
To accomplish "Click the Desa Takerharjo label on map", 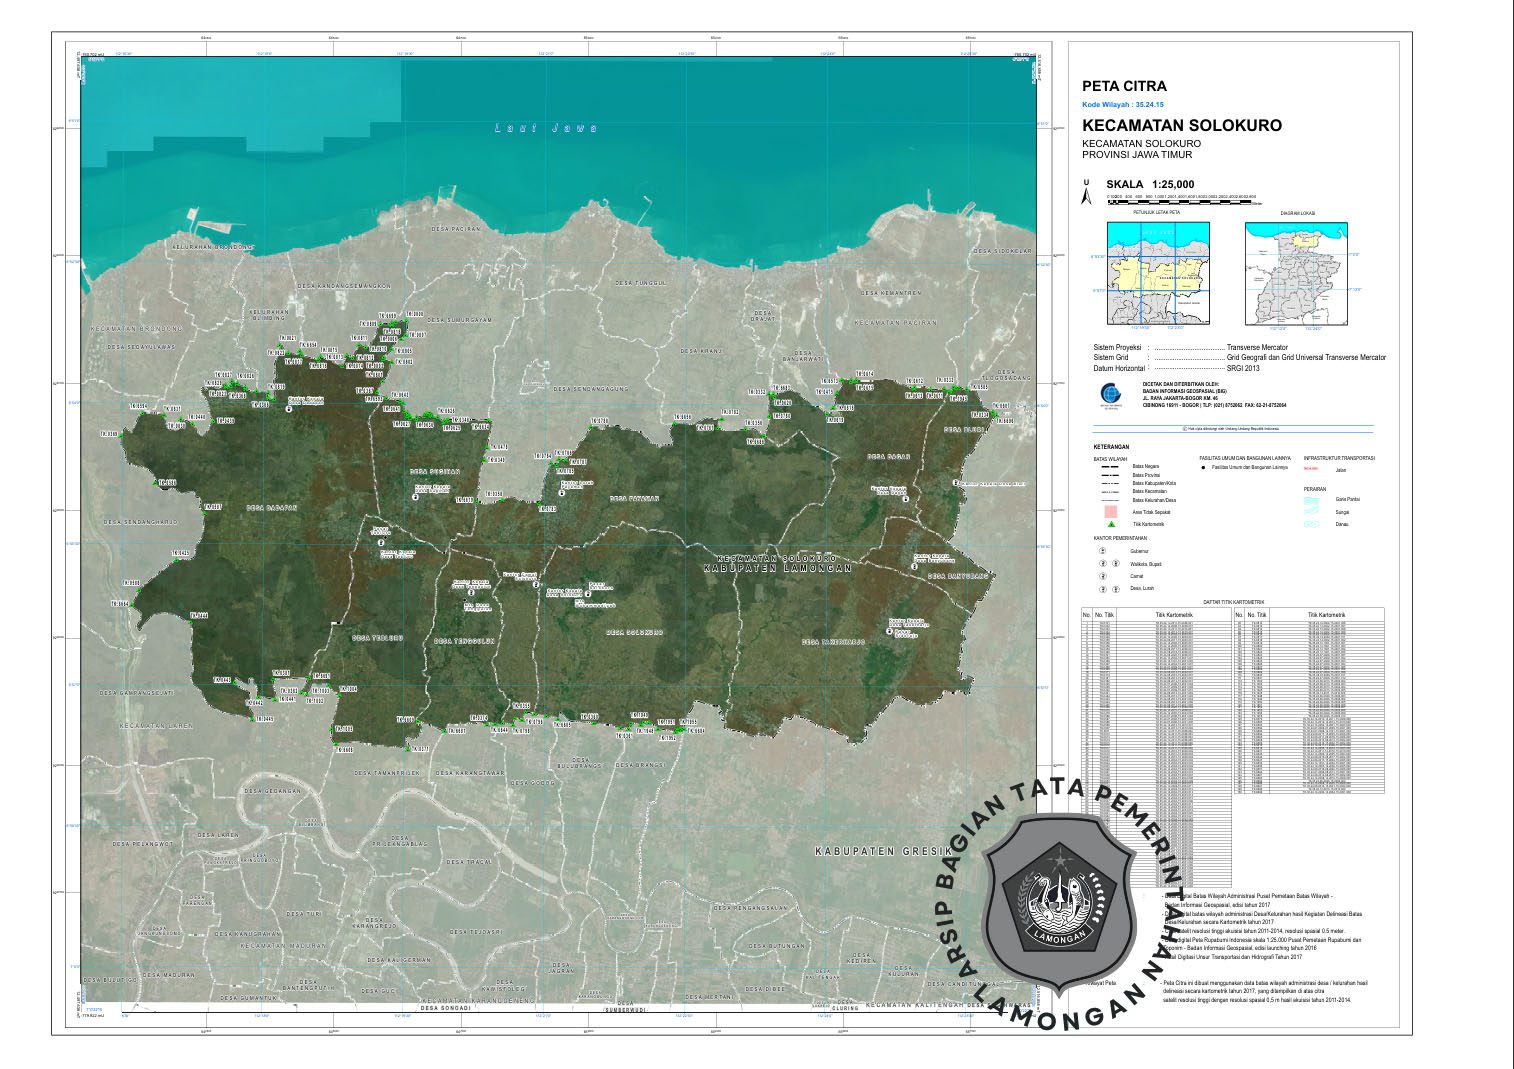I will pos(833,642).
